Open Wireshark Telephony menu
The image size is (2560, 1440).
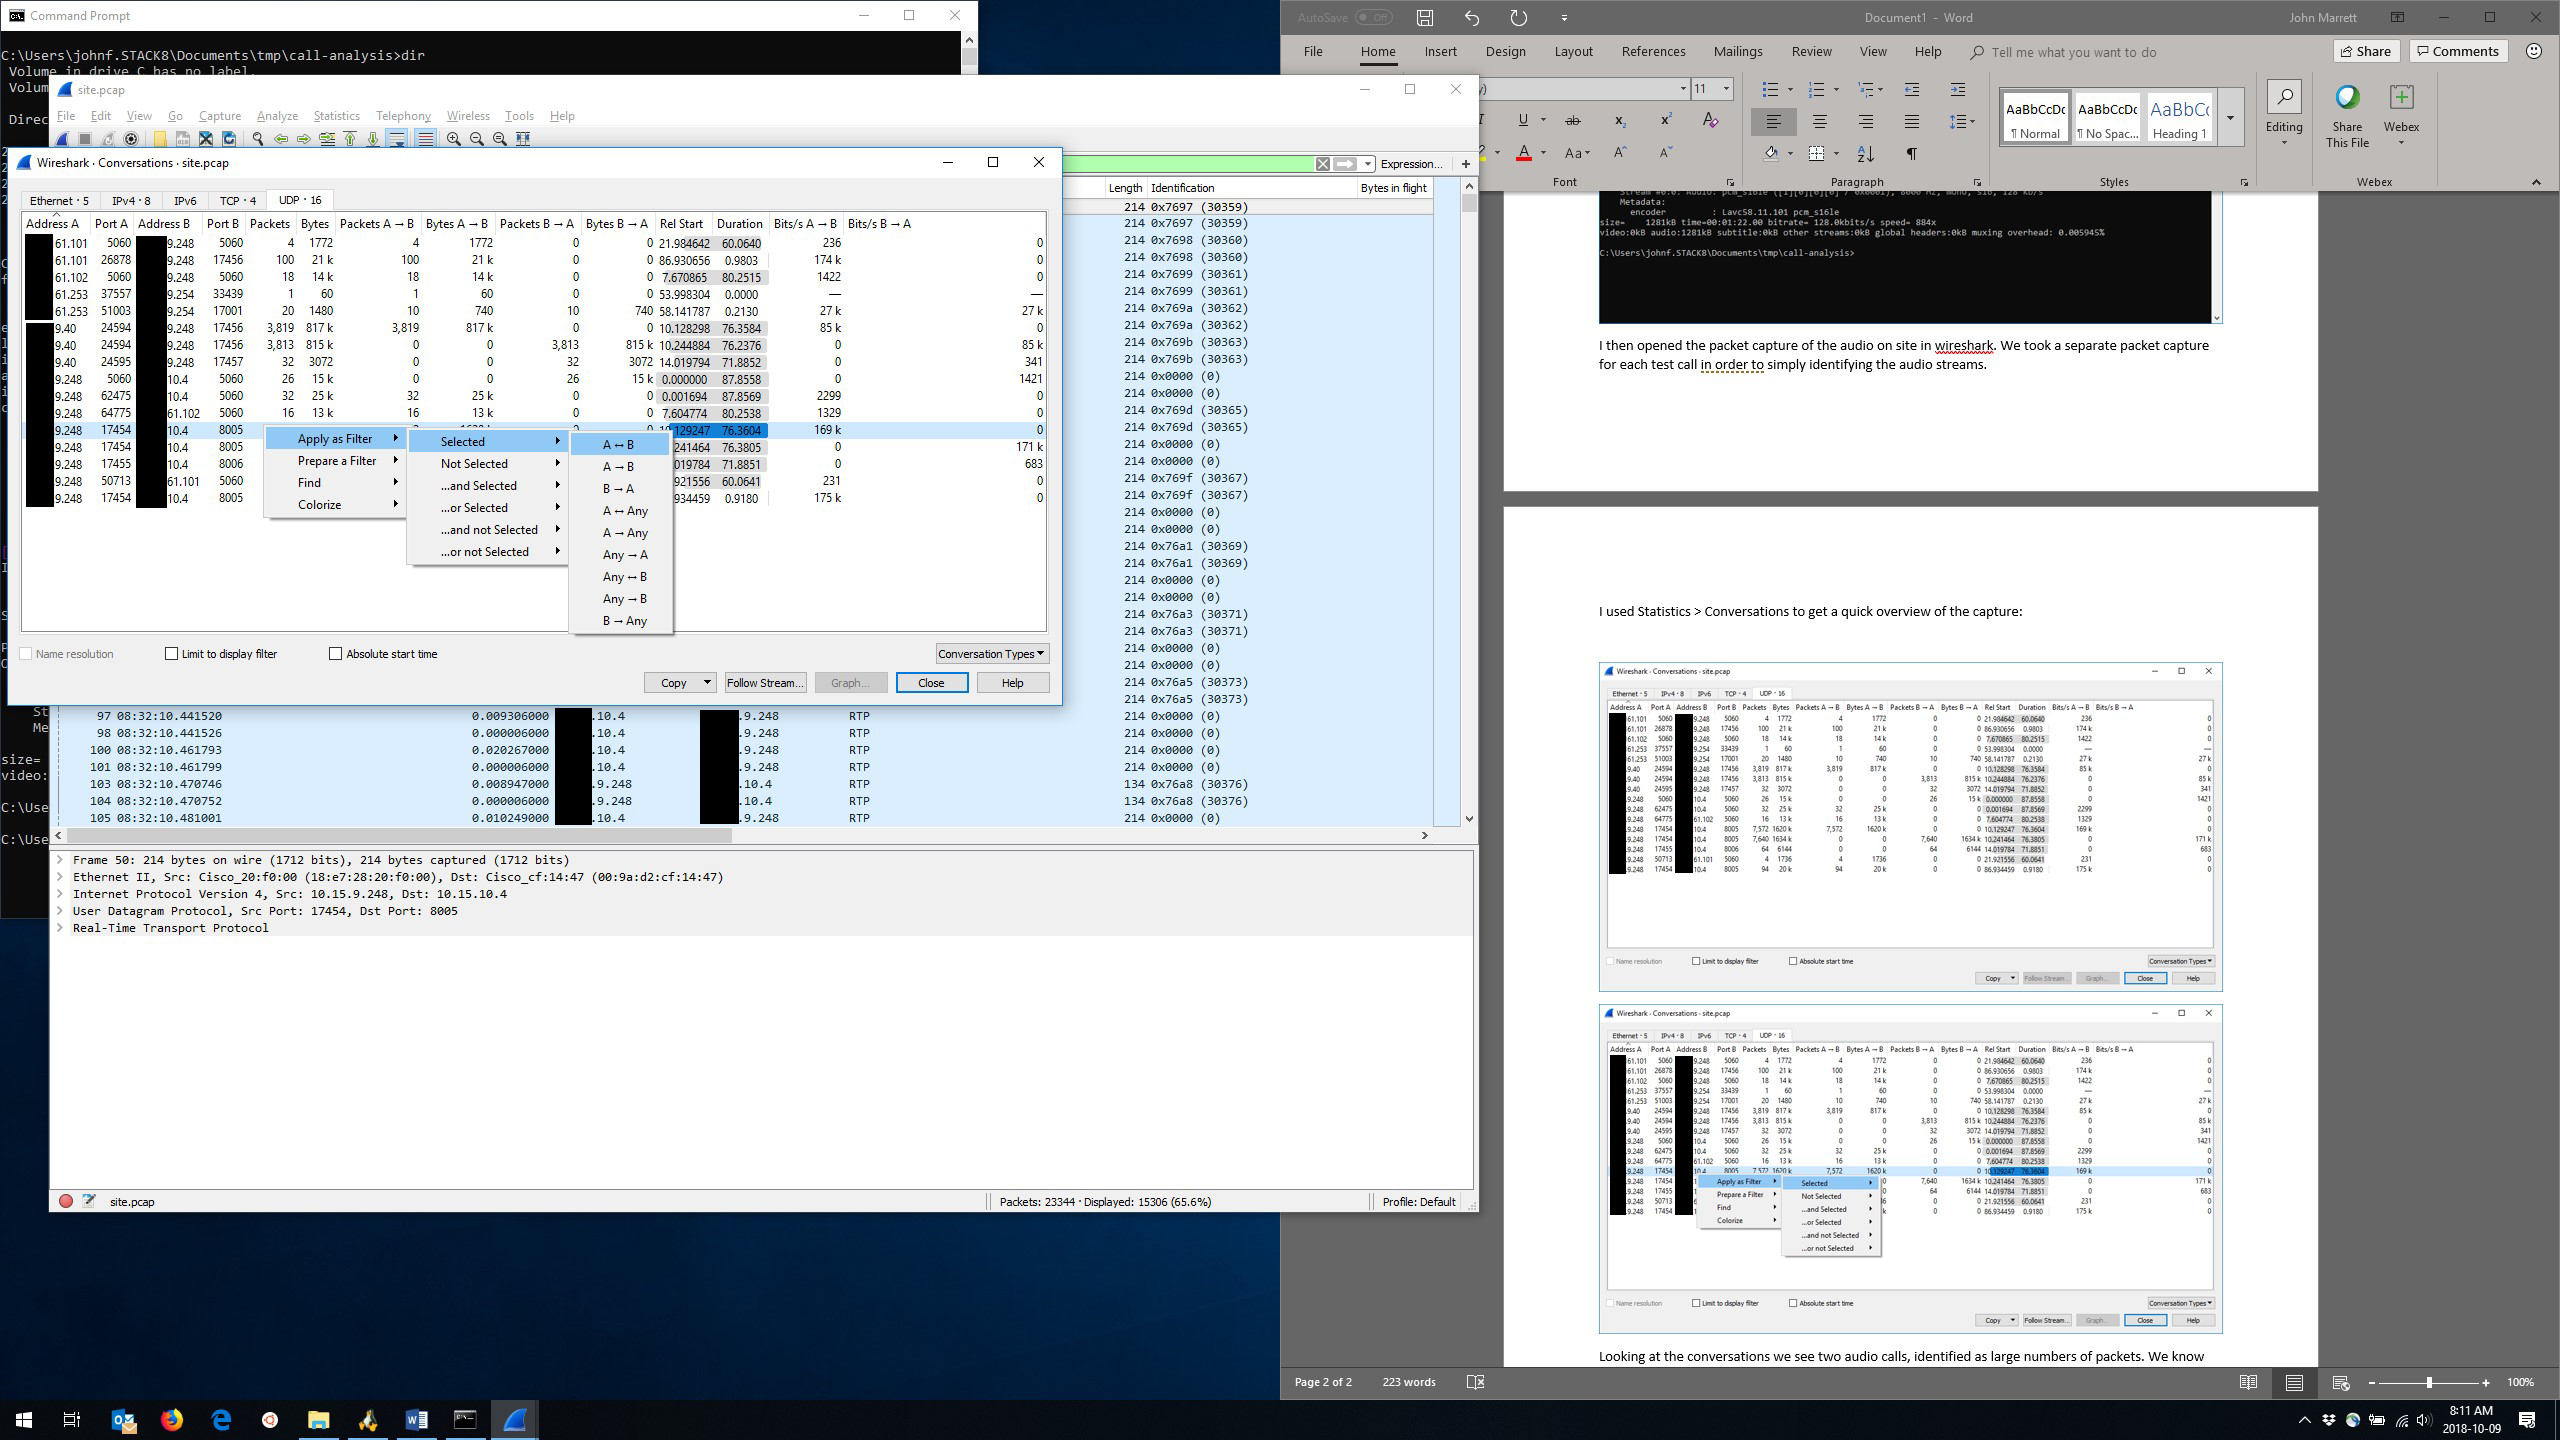click(403, 116)
